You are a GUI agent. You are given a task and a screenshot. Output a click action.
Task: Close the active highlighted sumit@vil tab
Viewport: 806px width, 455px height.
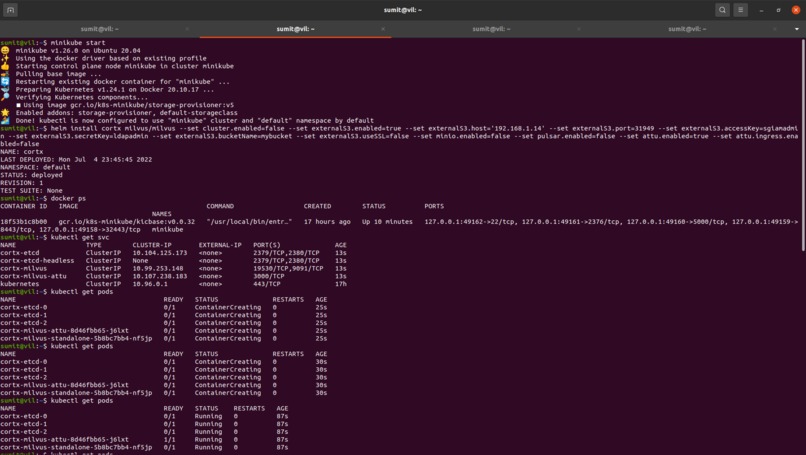point(383,29)
